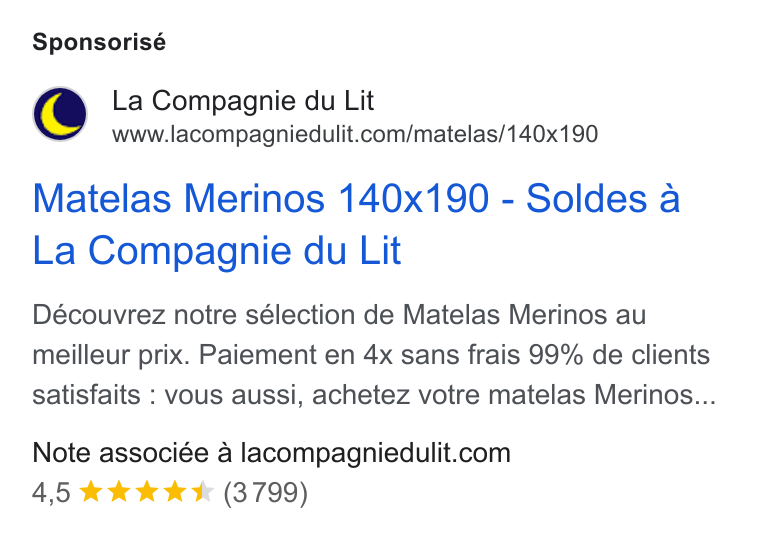Open the www.lacompagniedulit.com/matelas/140x190 URL

point(355,134)
